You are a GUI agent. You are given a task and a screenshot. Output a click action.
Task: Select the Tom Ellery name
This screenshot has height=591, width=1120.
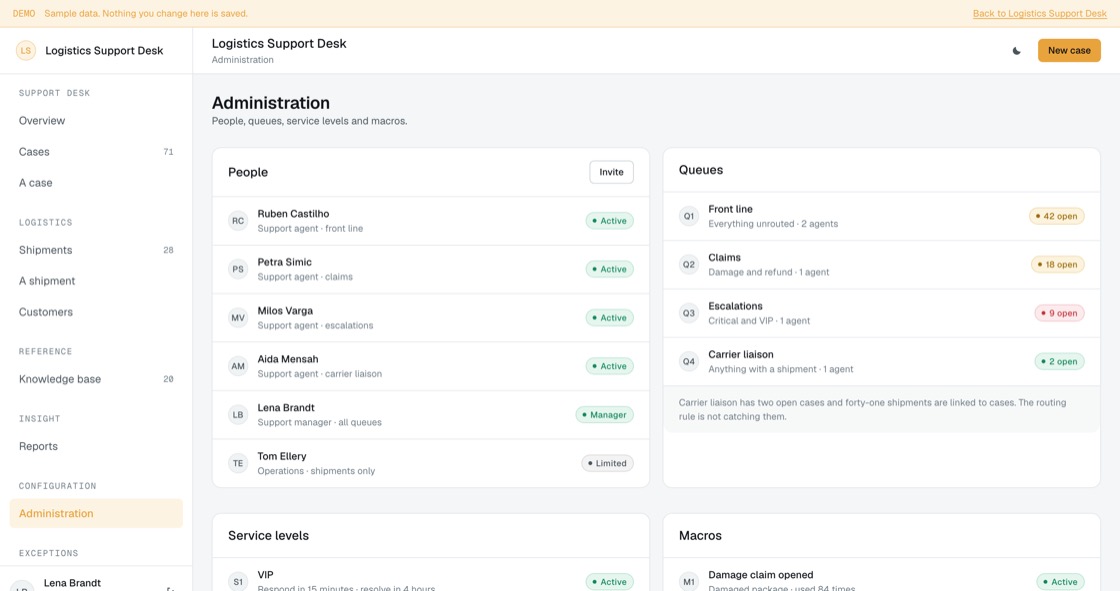click(281, 457)
